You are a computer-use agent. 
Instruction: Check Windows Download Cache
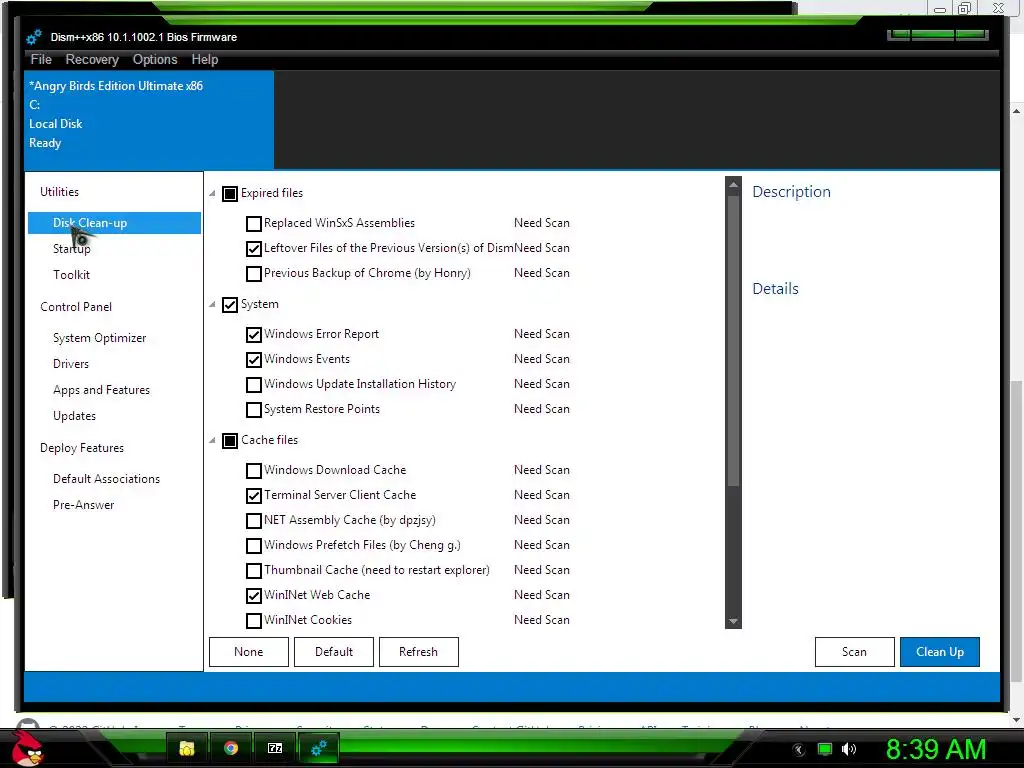253,471
